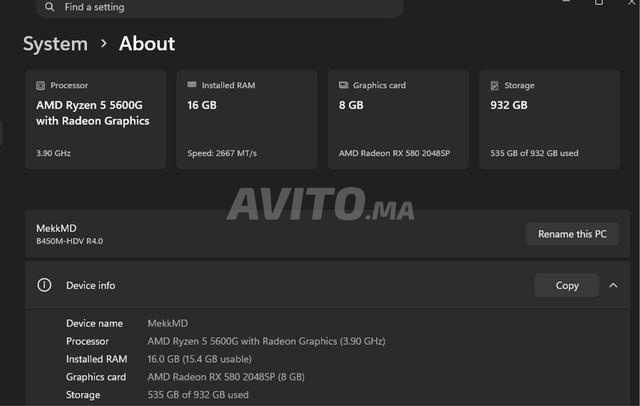
Task: Click the About breadcrumb title
Action: [147, 44]
